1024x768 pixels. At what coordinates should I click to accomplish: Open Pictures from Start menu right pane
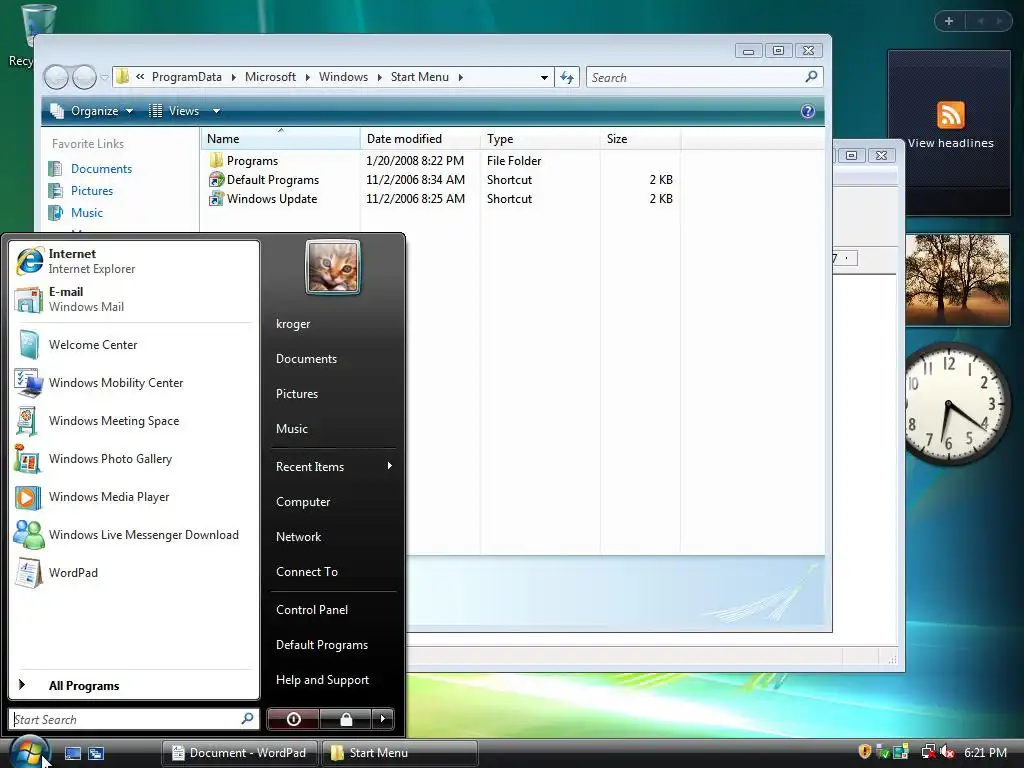333,394
